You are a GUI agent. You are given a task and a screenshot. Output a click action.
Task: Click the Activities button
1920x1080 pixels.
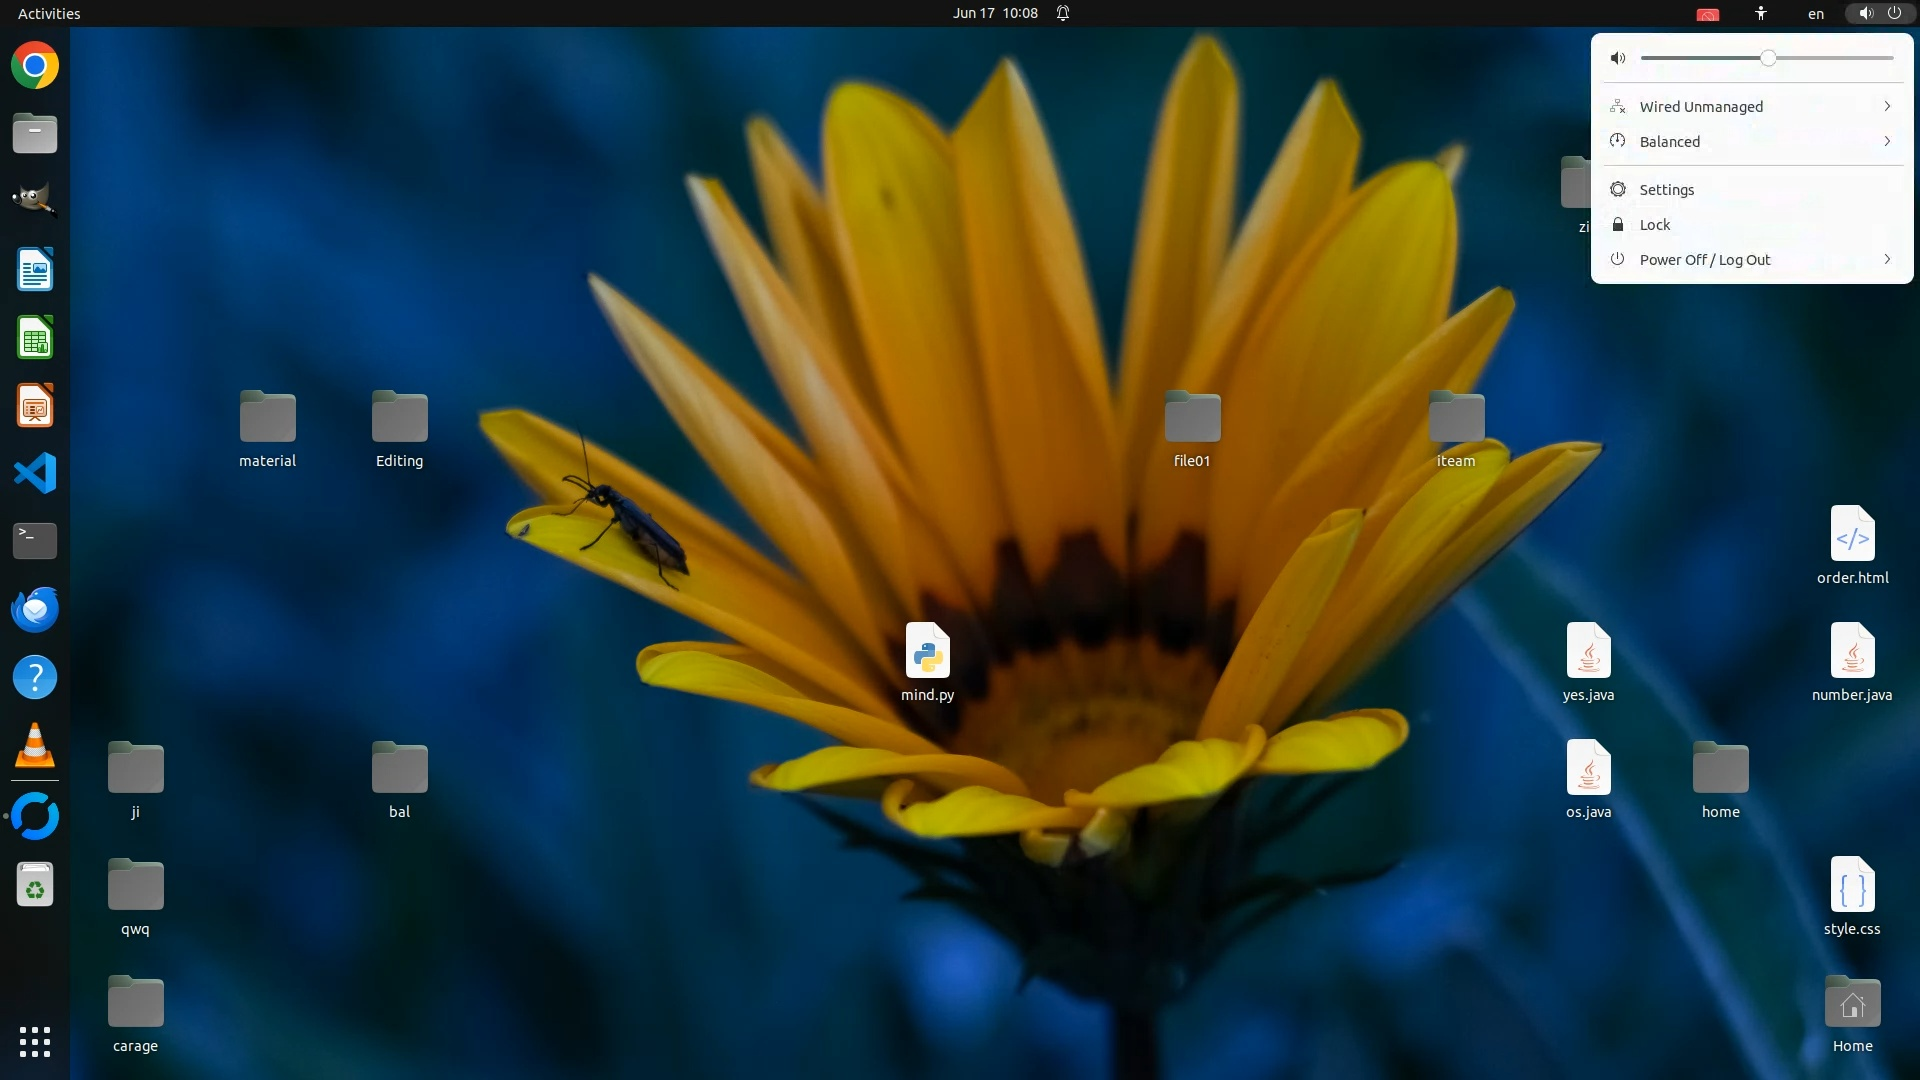pyautogui.click(x=49, y=13)
